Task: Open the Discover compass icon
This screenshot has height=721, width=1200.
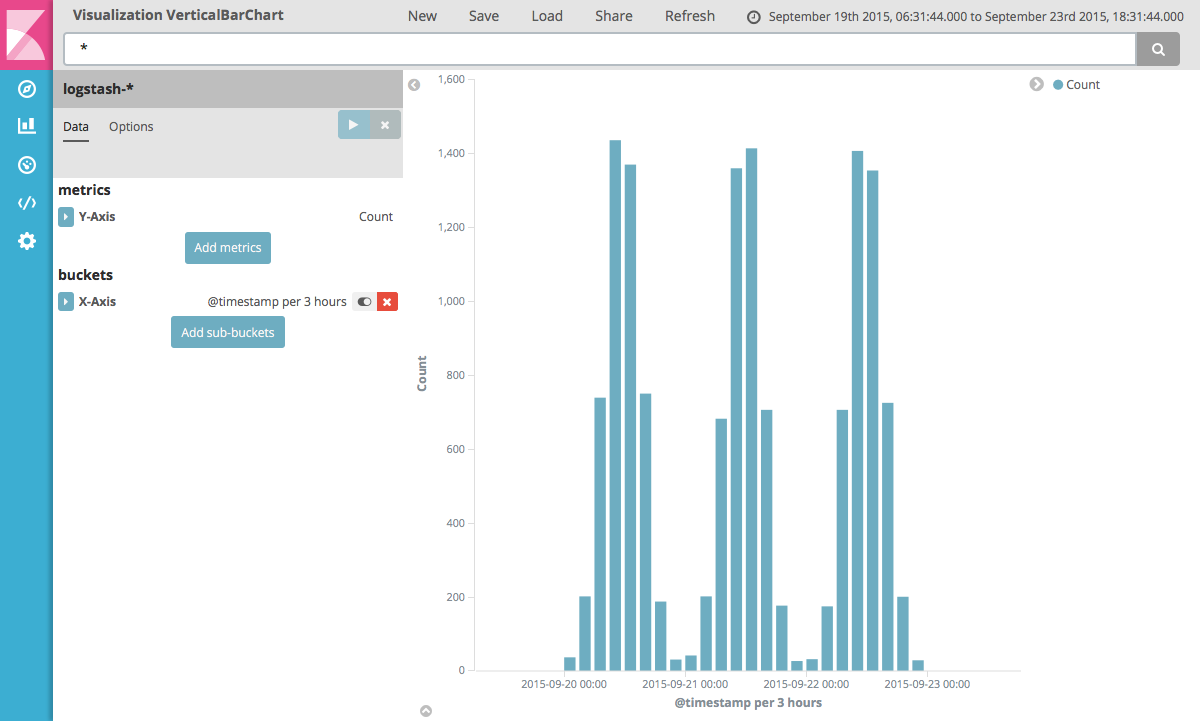Action: (x=27, y=89)
